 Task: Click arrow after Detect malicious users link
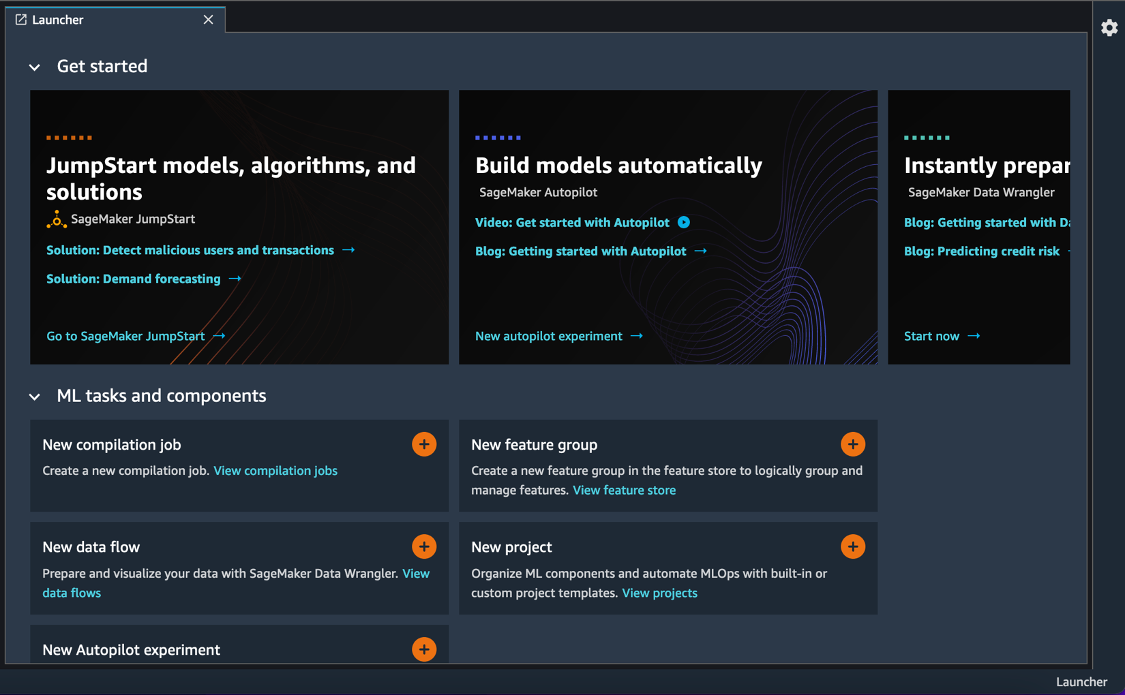click(x=349, y=250)
